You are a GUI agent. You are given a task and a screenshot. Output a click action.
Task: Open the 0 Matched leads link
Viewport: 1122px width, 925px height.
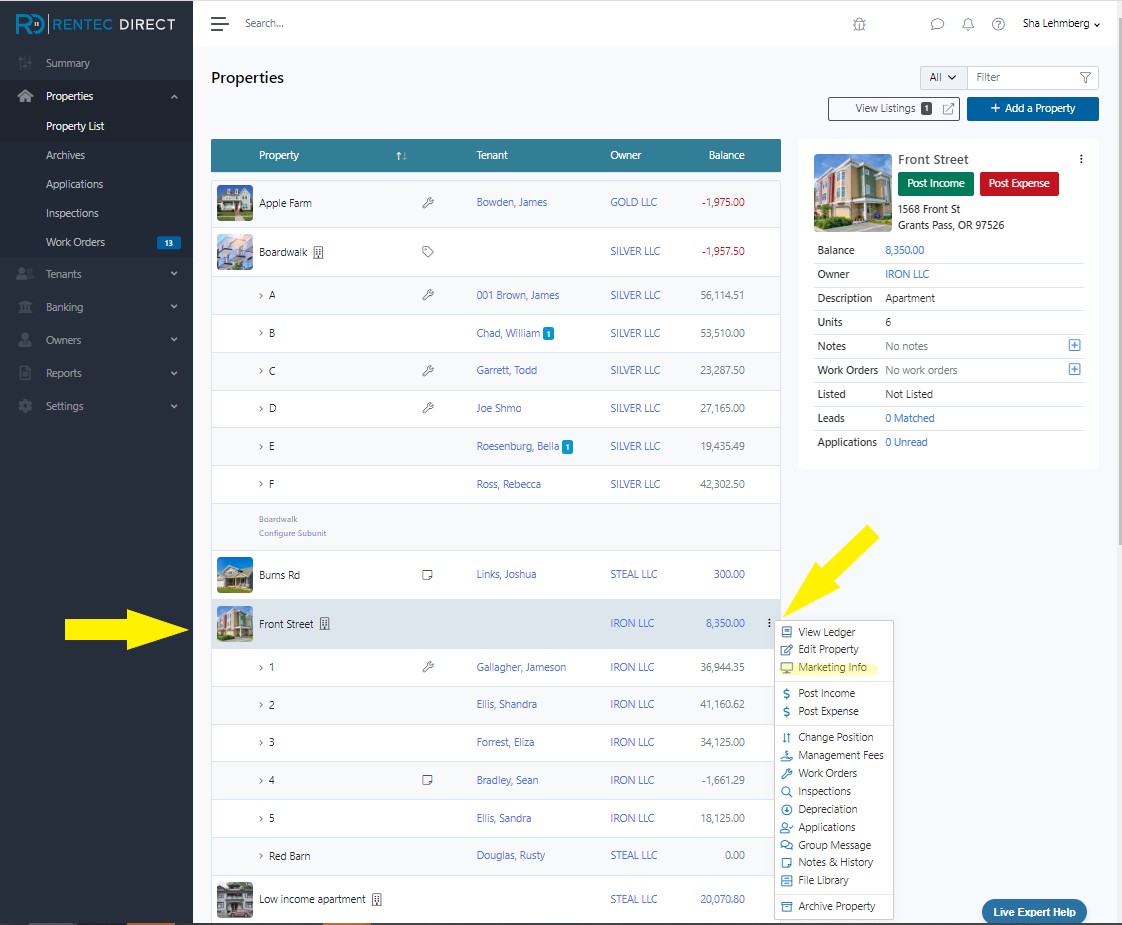pos(909,419)
